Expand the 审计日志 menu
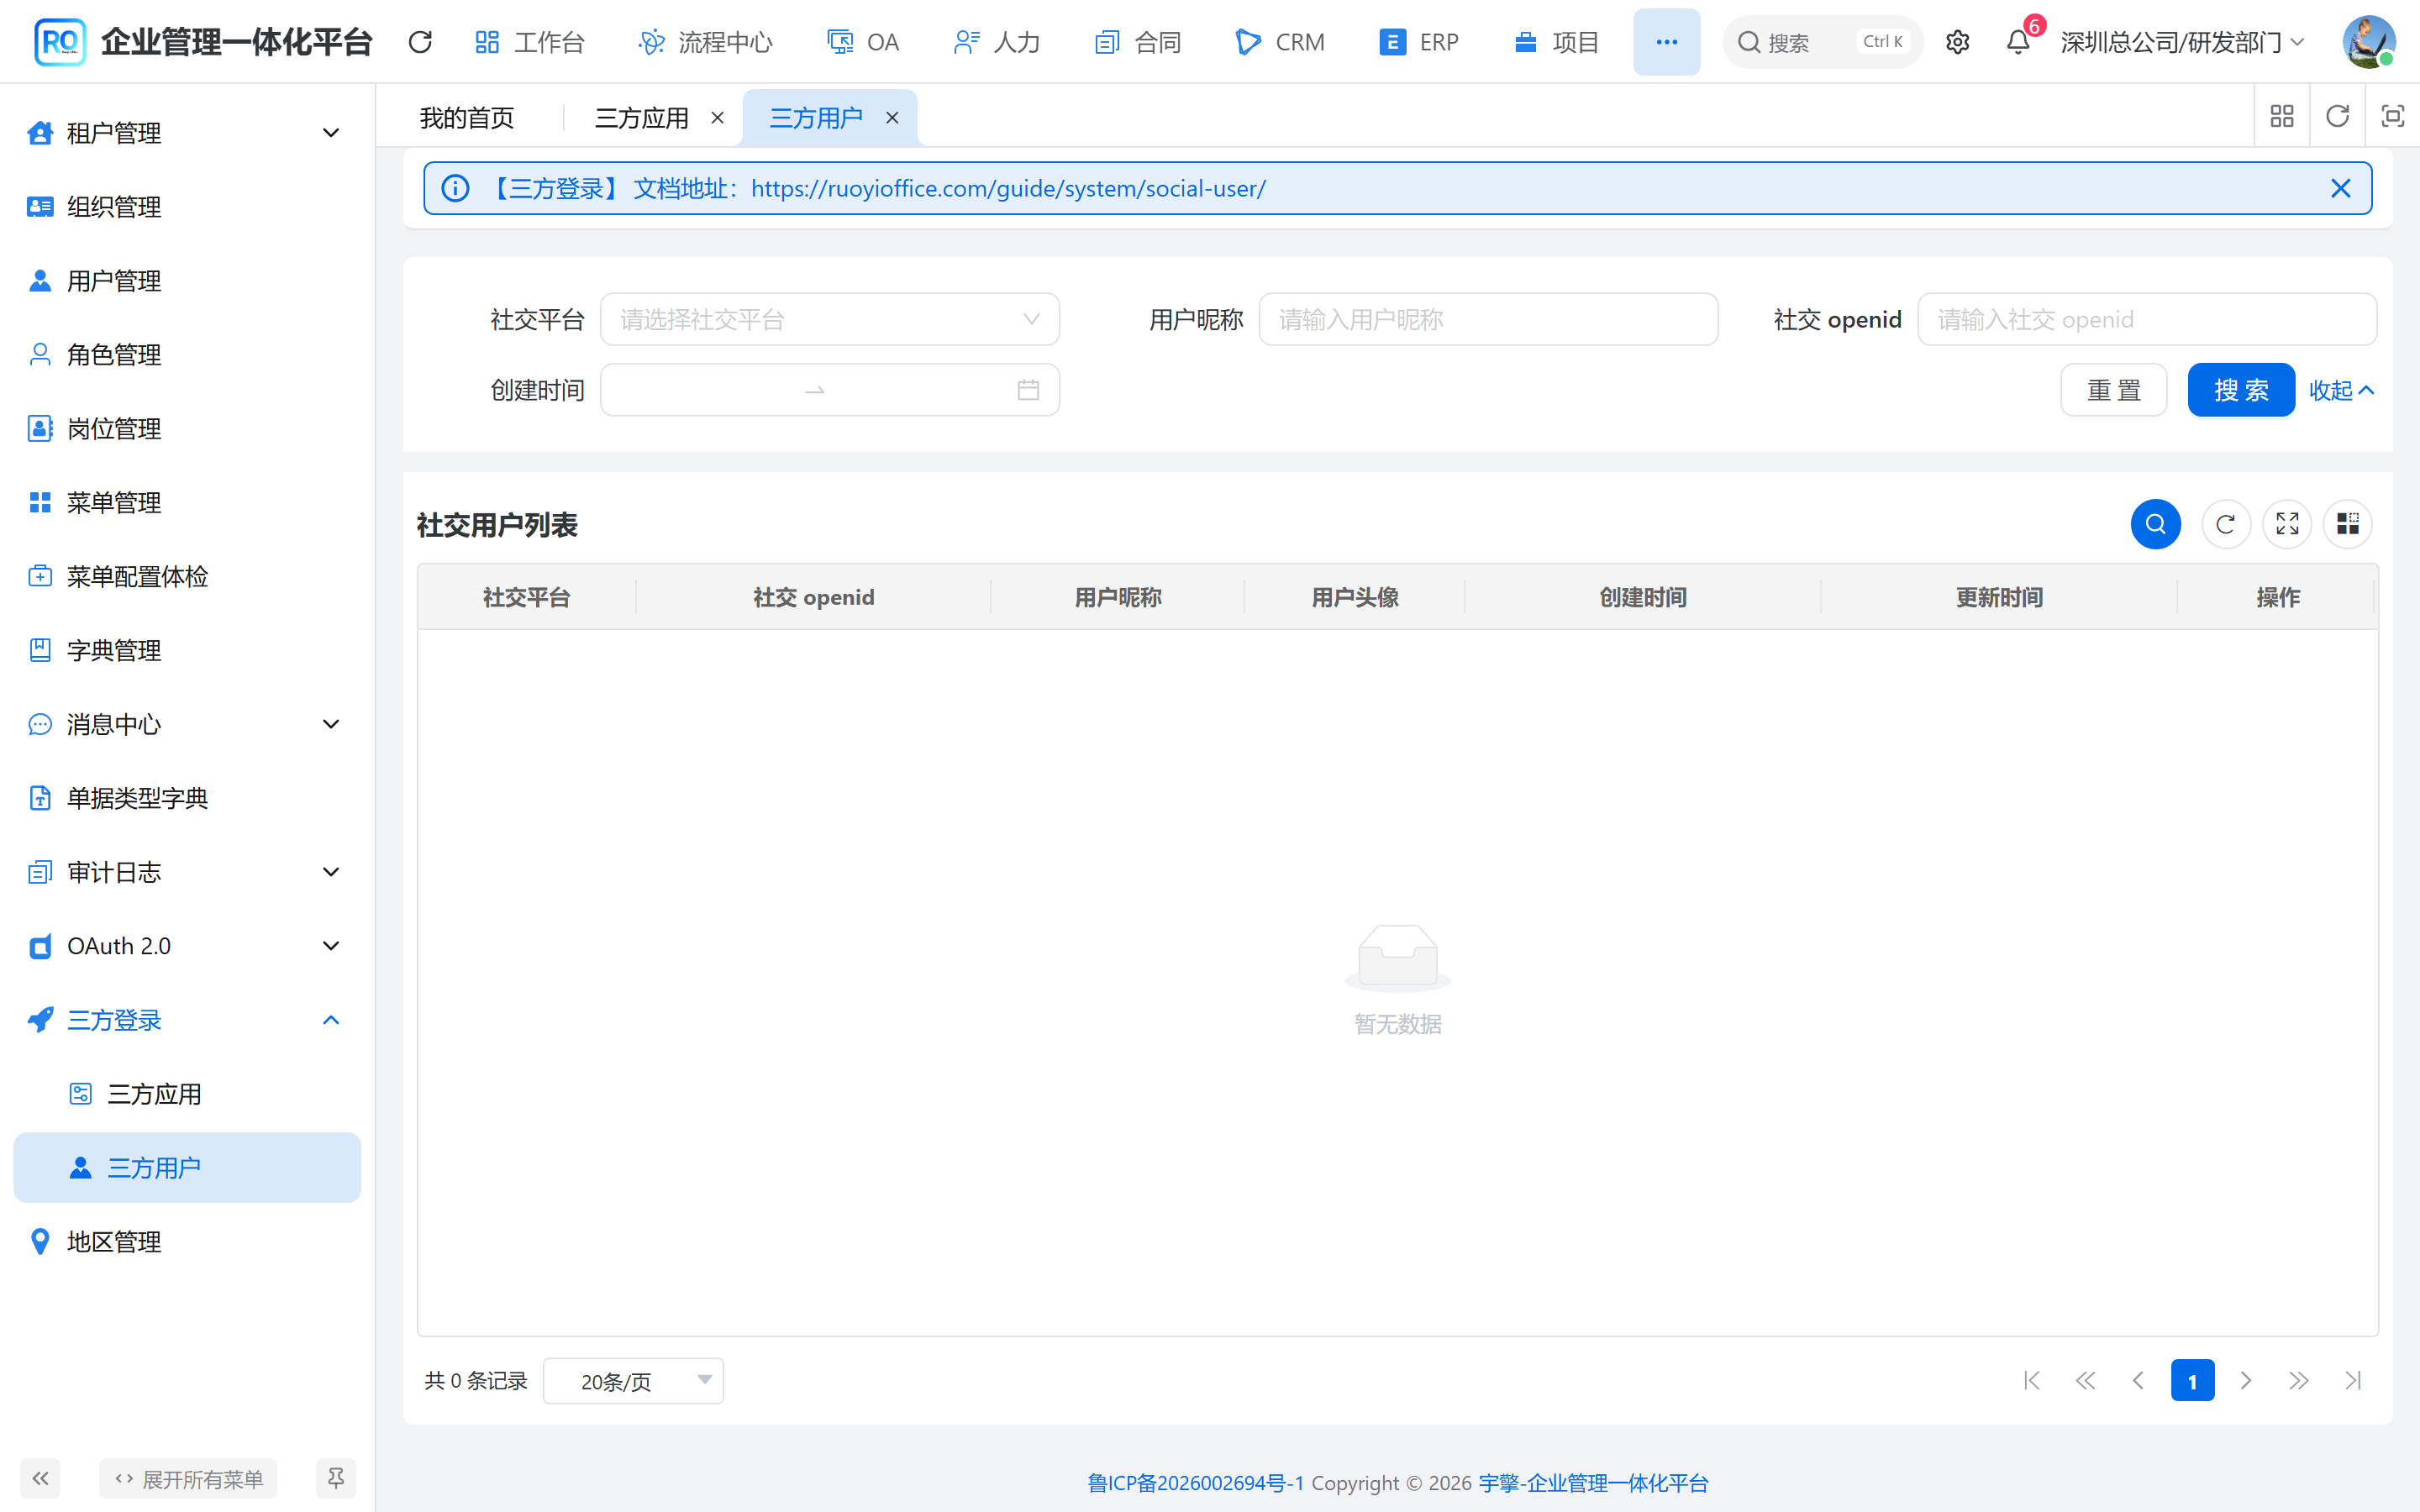Image resolution: width=2420 pixels, height=1512 pixels. [x=186, y=872]
